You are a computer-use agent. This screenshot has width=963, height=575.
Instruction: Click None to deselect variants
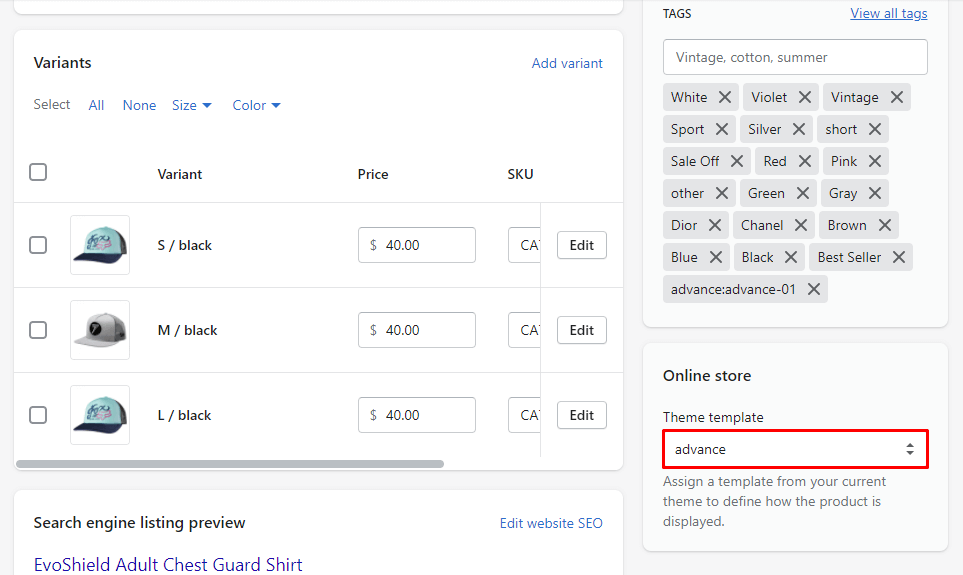click(x=139, y=105)
